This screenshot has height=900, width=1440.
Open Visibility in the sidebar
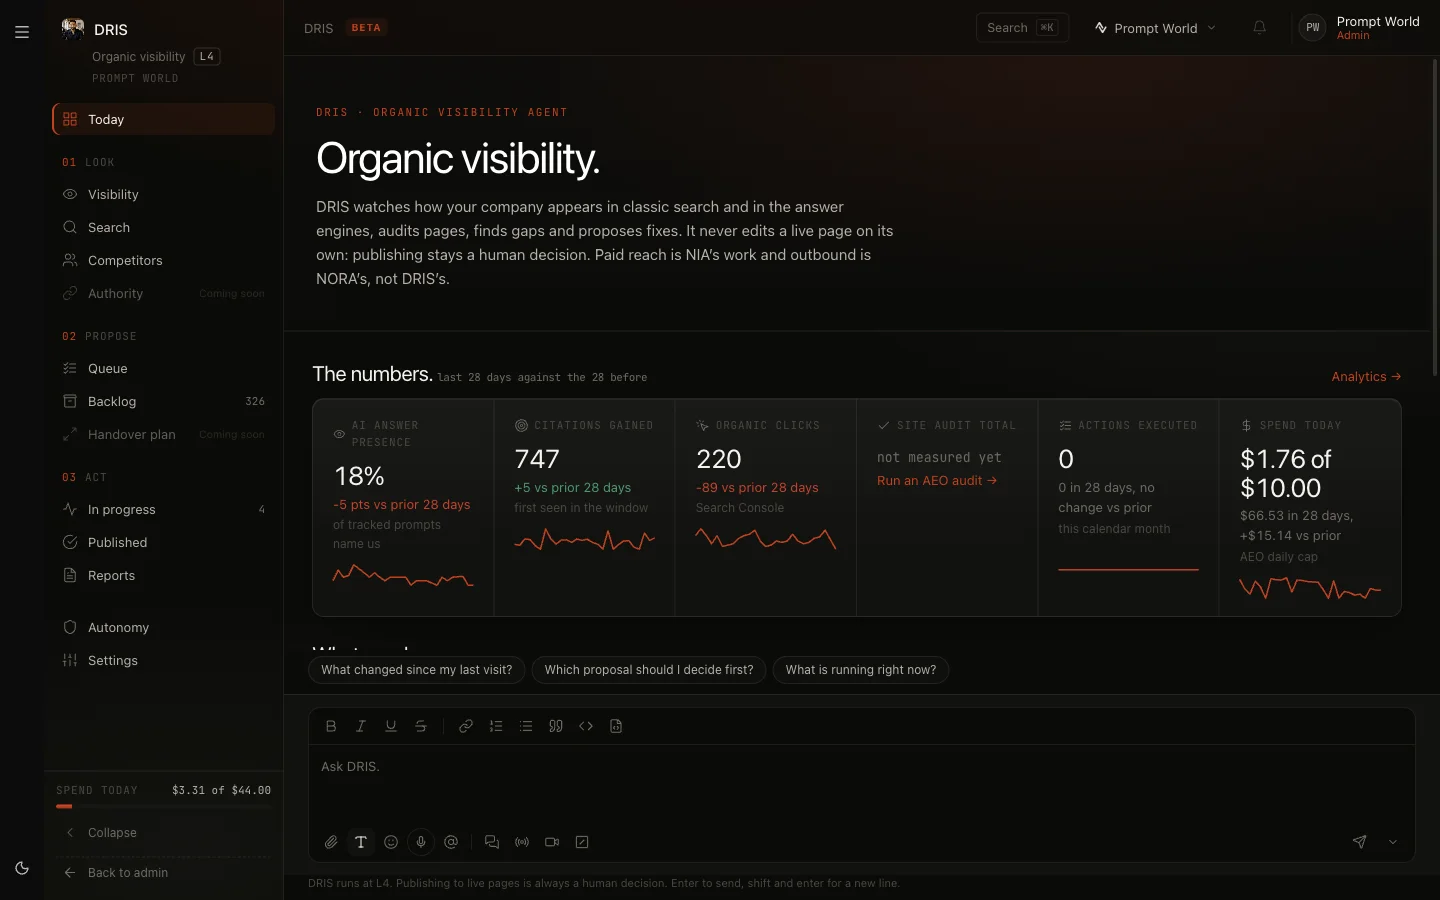pos(164,194)
